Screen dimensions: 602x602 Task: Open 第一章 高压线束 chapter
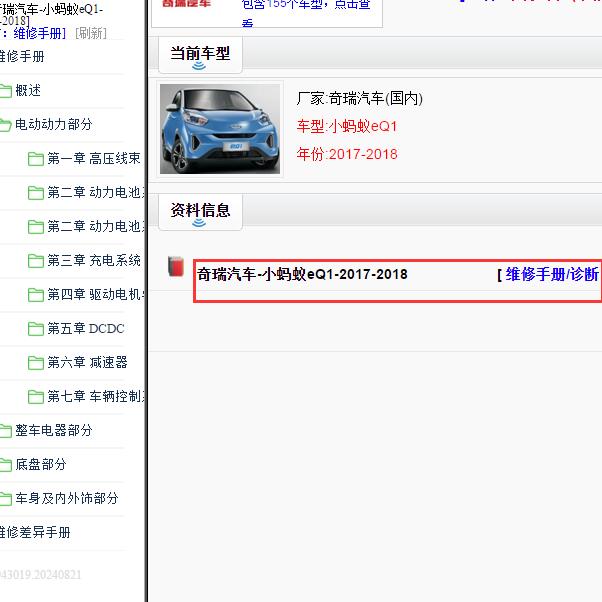pos(94,158)
